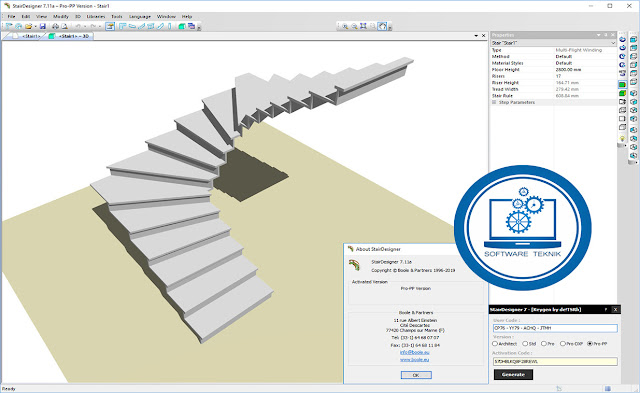This screenshot has width=640, height=393.
Task: Open zoom toolbar options overflow arrow
Action: coord(390,27)
